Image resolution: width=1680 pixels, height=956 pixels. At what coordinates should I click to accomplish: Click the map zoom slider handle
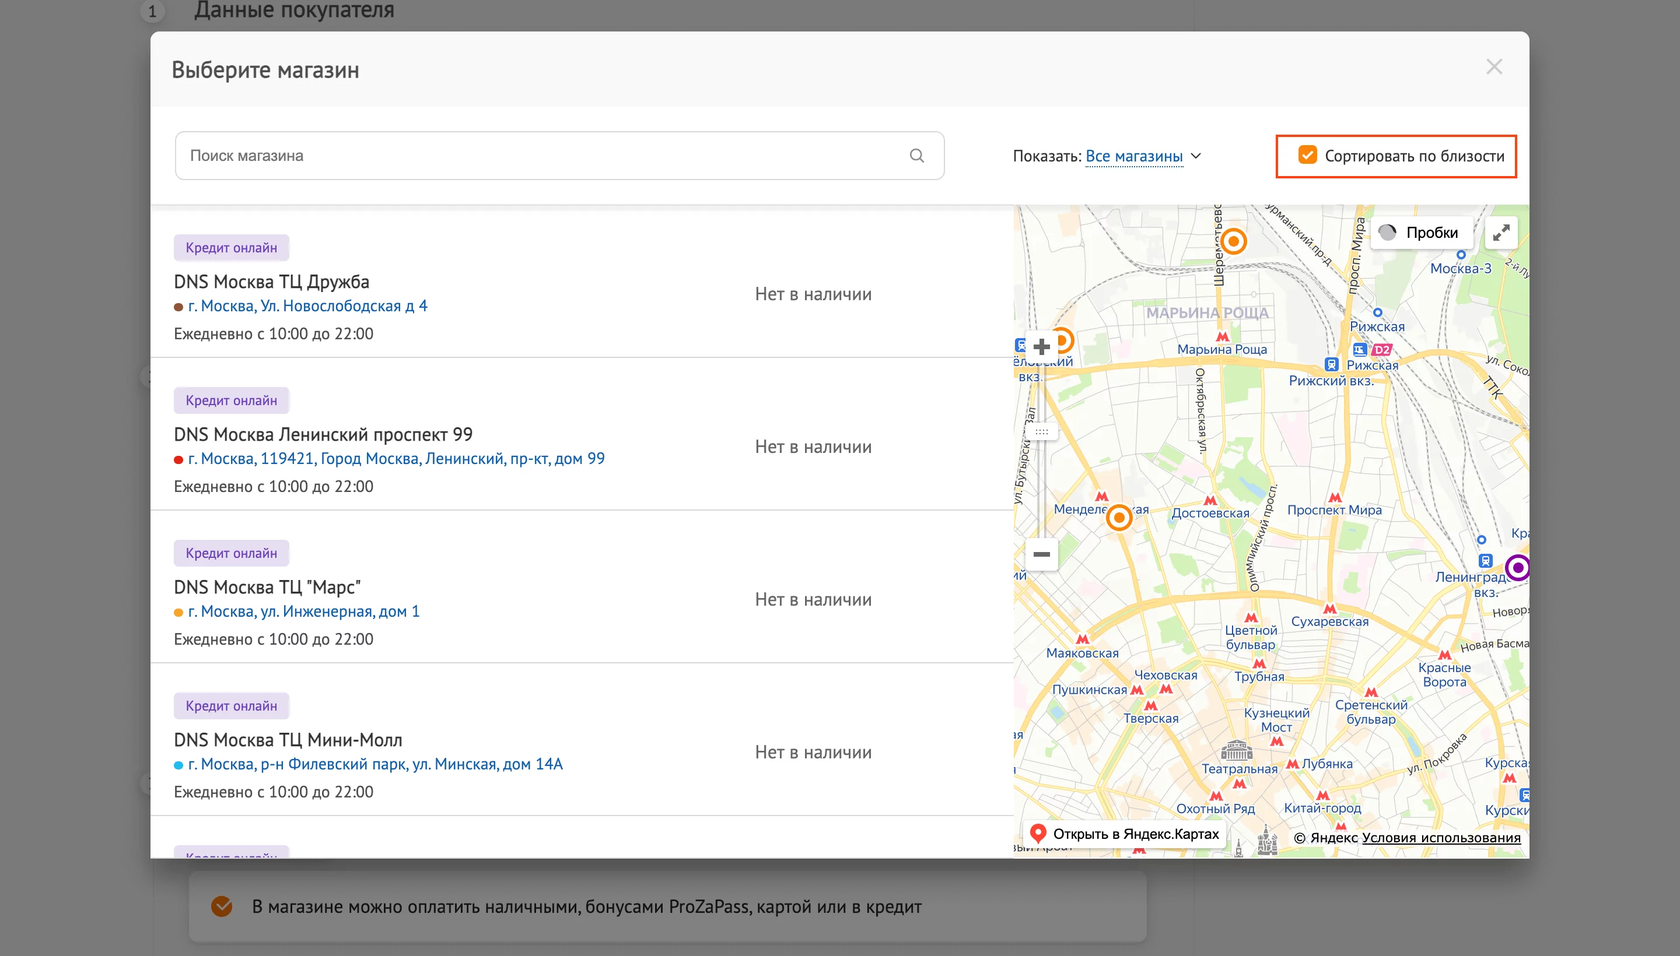click(x=1041, y=432)
